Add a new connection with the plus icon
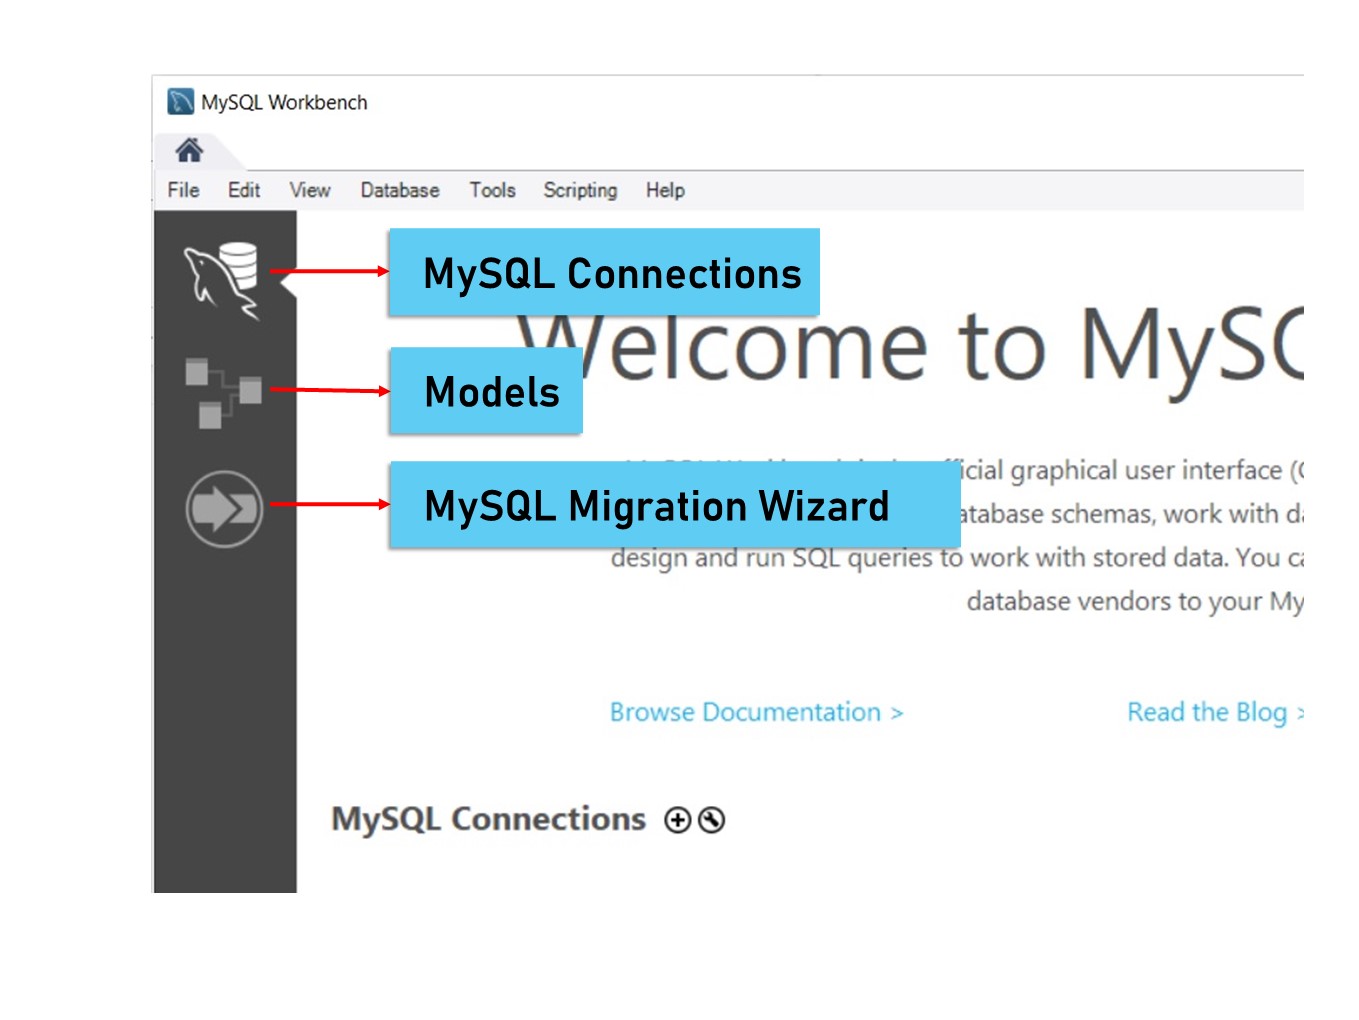 pyautogui.click(x=679, y=820)
